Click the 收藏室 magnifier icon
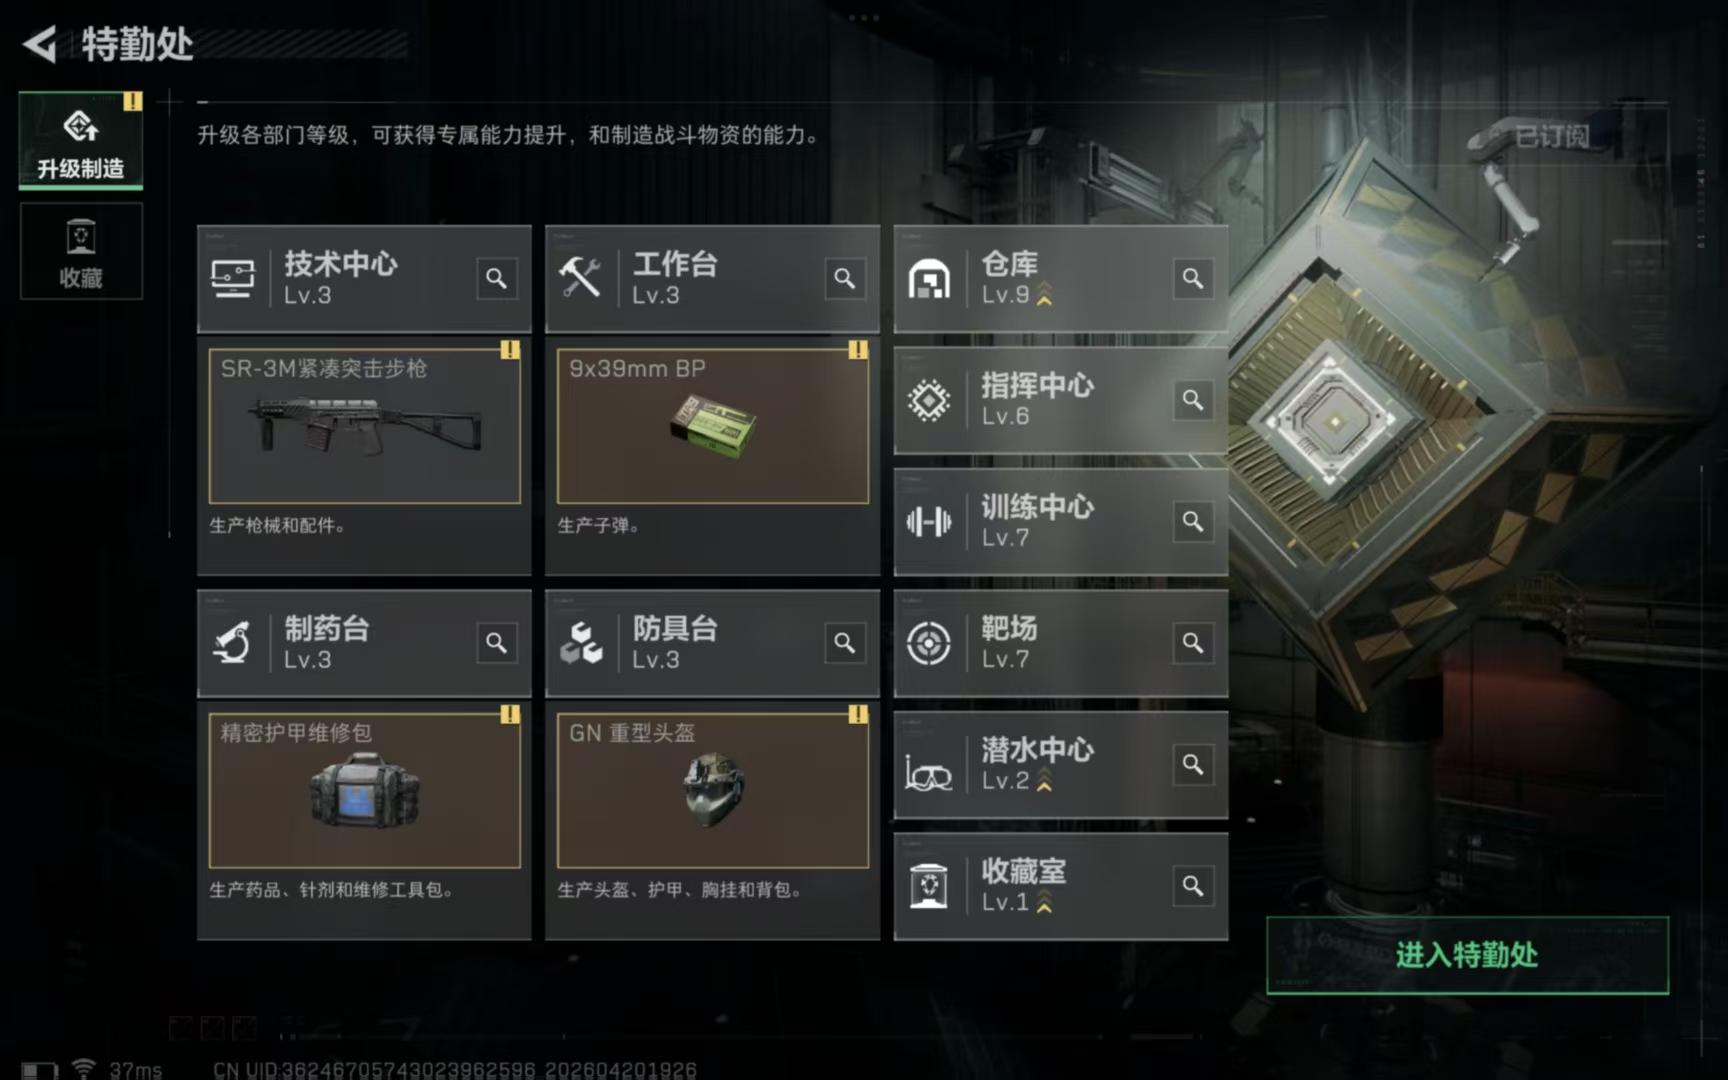Image resolution: width=1728 pixels, height=1080 pixels. point(1192,886)
